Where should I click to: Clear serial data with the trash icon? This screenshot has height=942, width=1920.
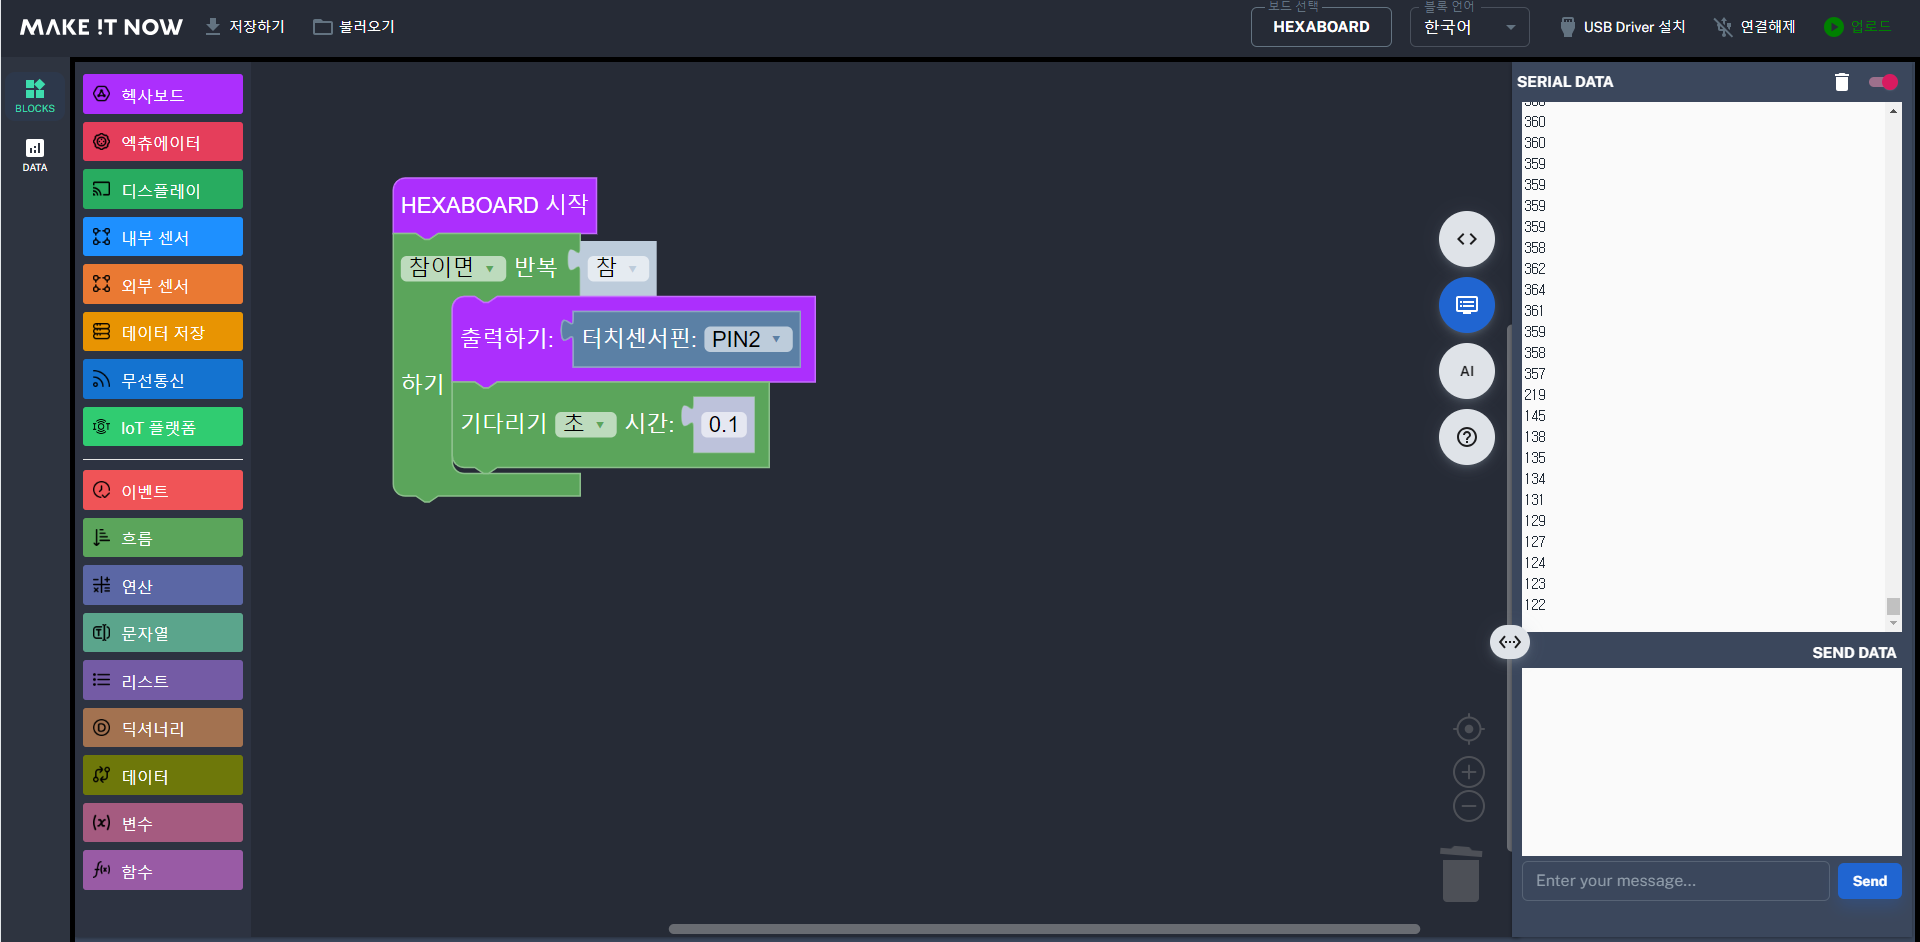pyautogui.click(x=1842, y=82)
